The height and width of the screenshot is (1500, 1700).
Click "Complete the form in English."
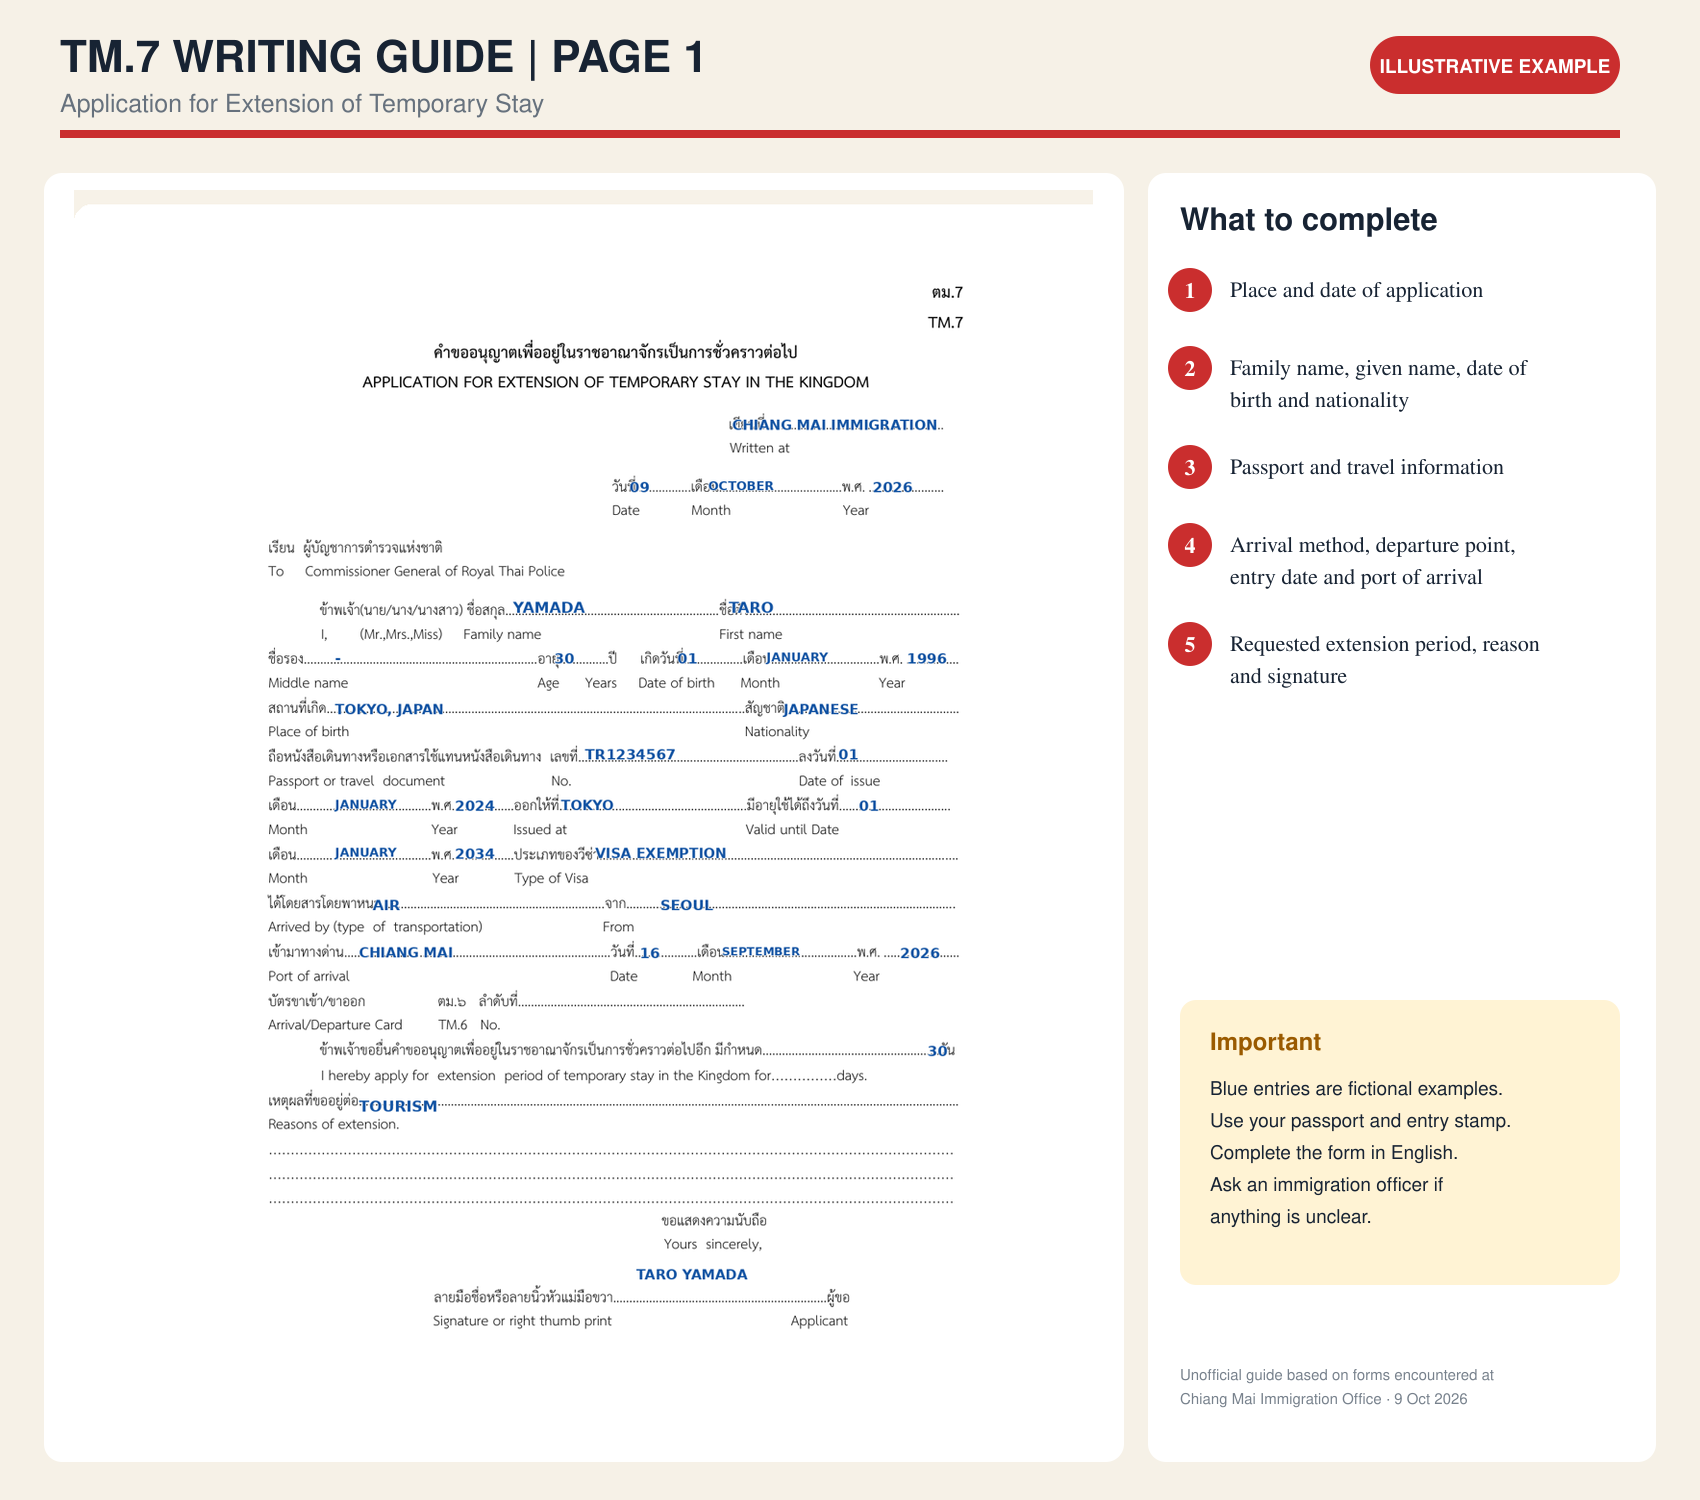point(1334,1152)
